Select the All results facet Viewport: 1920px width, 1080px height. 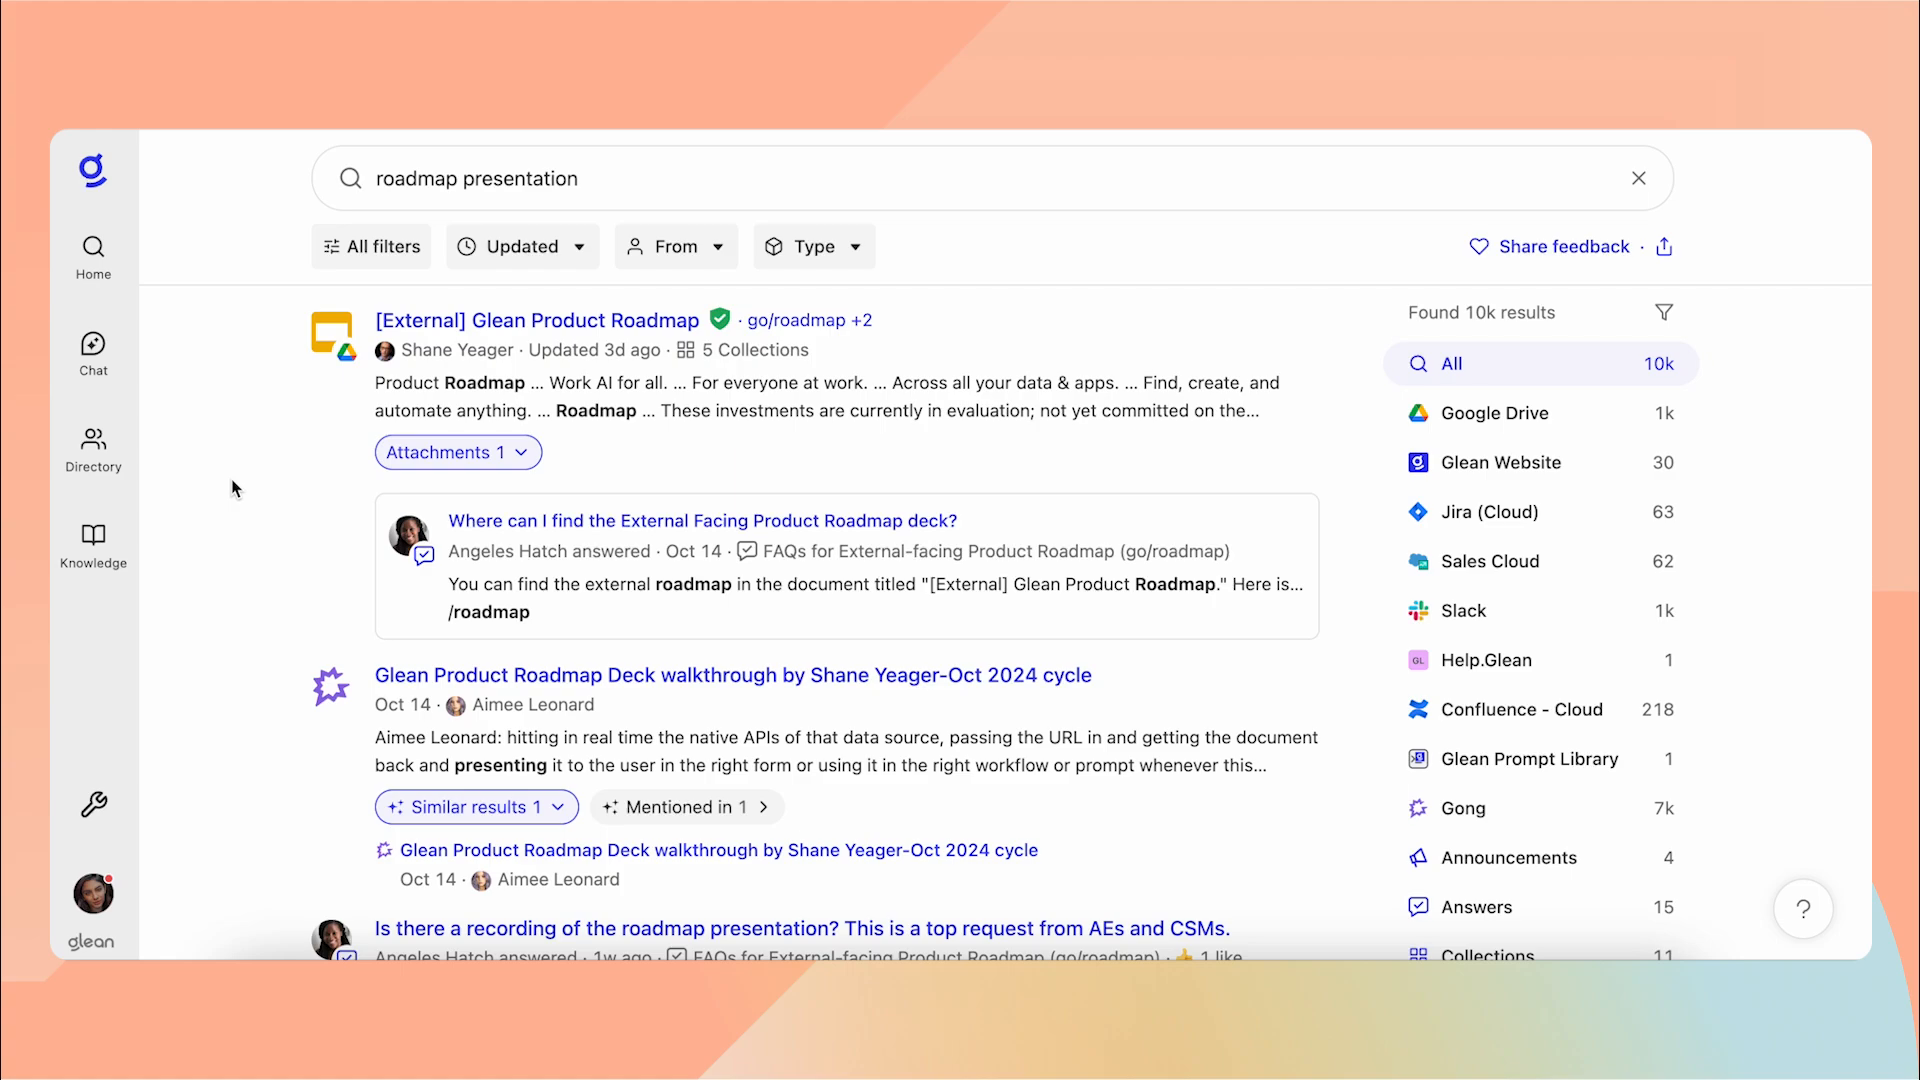tap(1453, 363)
